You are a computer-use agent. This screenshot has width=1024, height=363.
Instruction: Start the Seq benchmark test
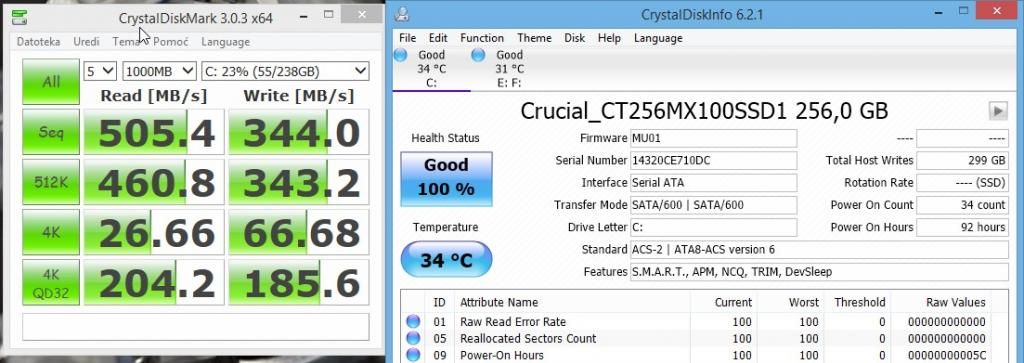pyautogui.click(x=51, y=132)
